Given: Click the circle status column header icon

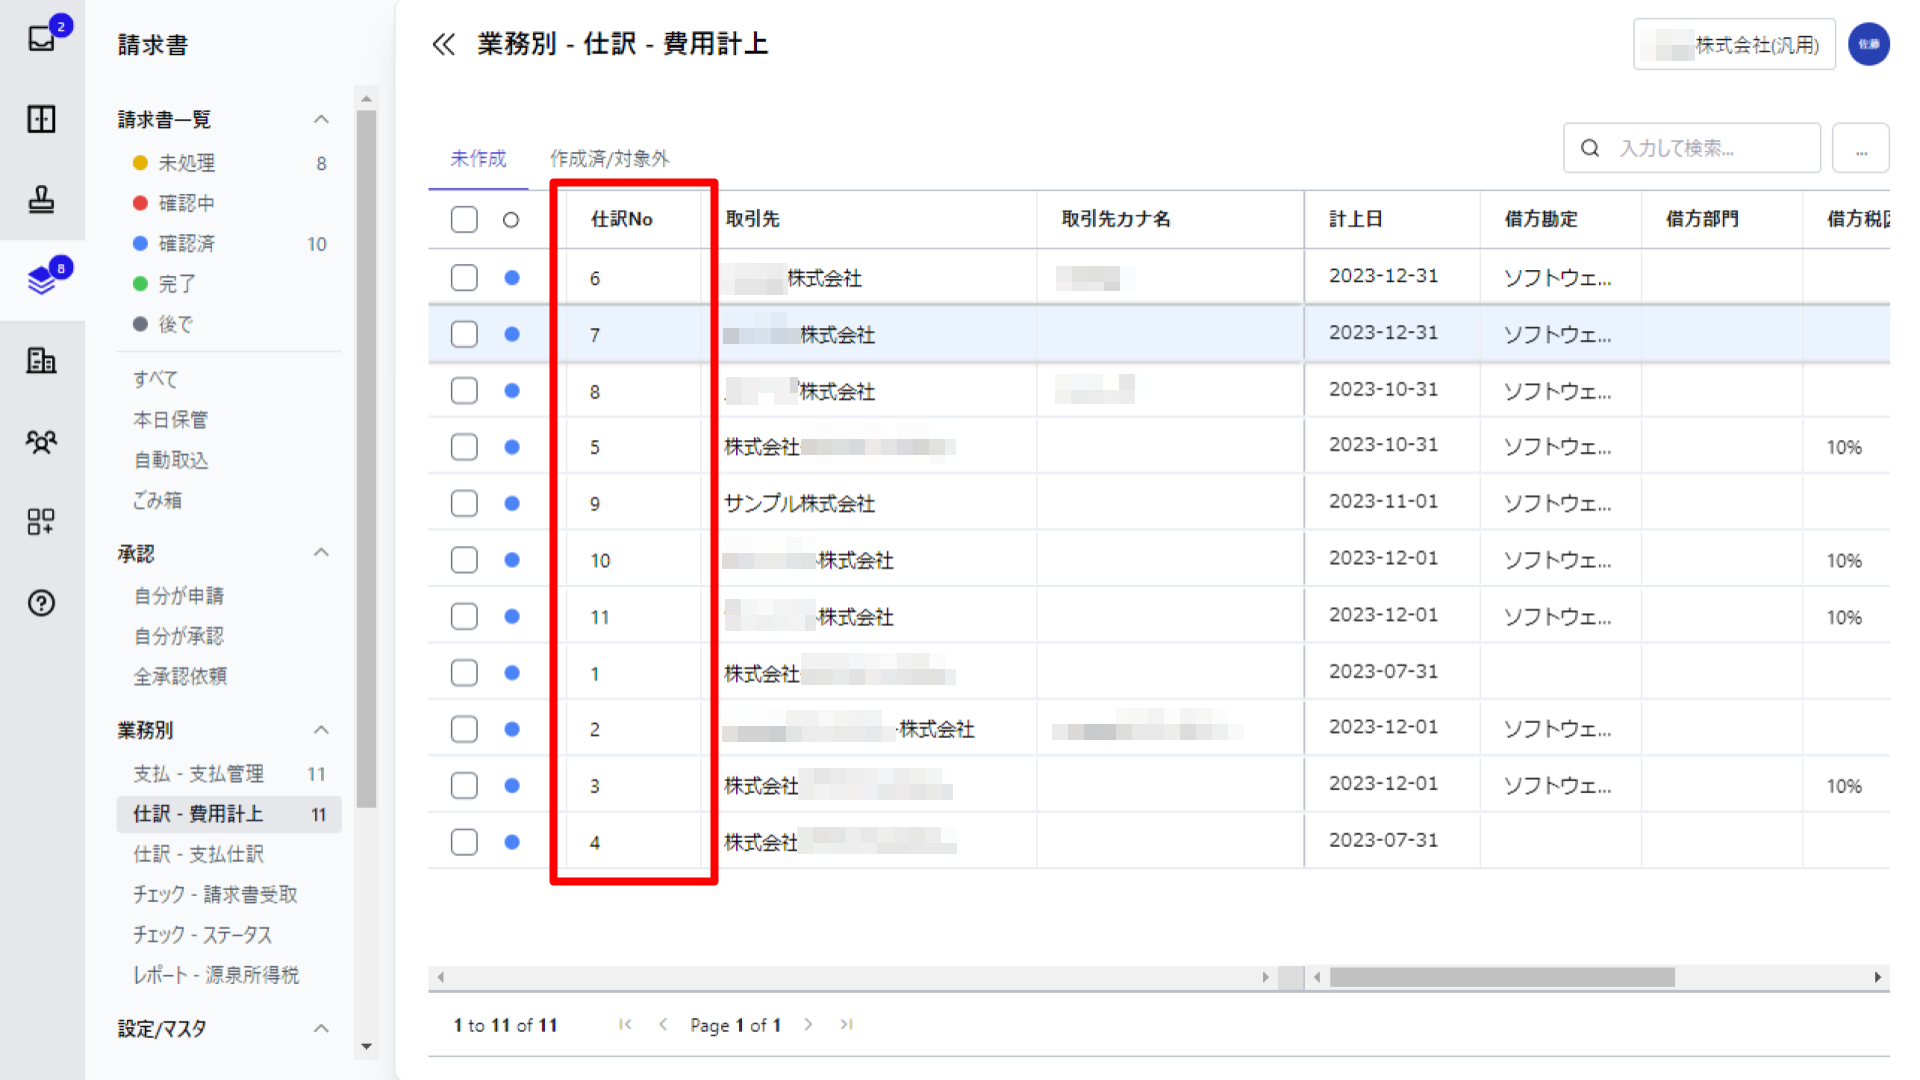Looking at the screenshot, I should tap(511, 220).
